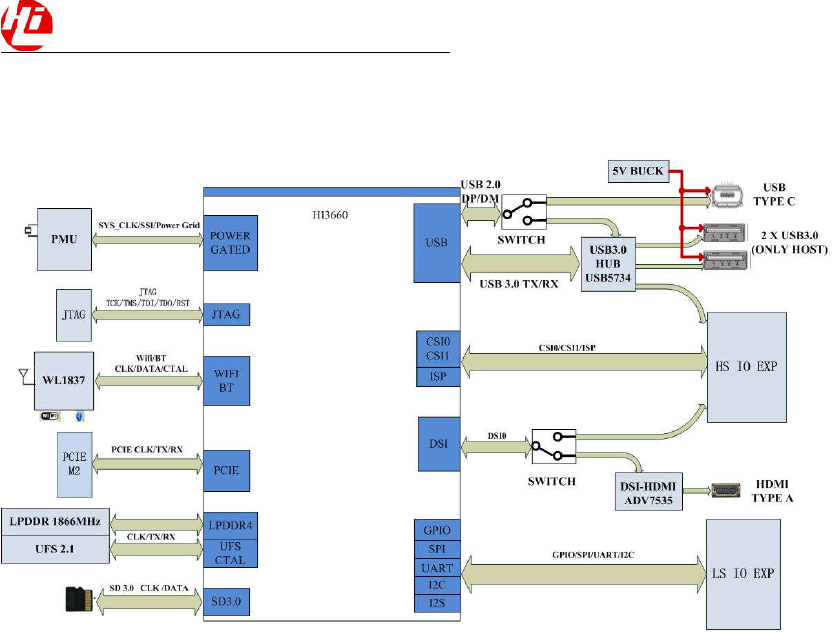Screen dimensions: 832x632
Task: Select the CSI0 CSI1 block
Action: coord(438,349)
